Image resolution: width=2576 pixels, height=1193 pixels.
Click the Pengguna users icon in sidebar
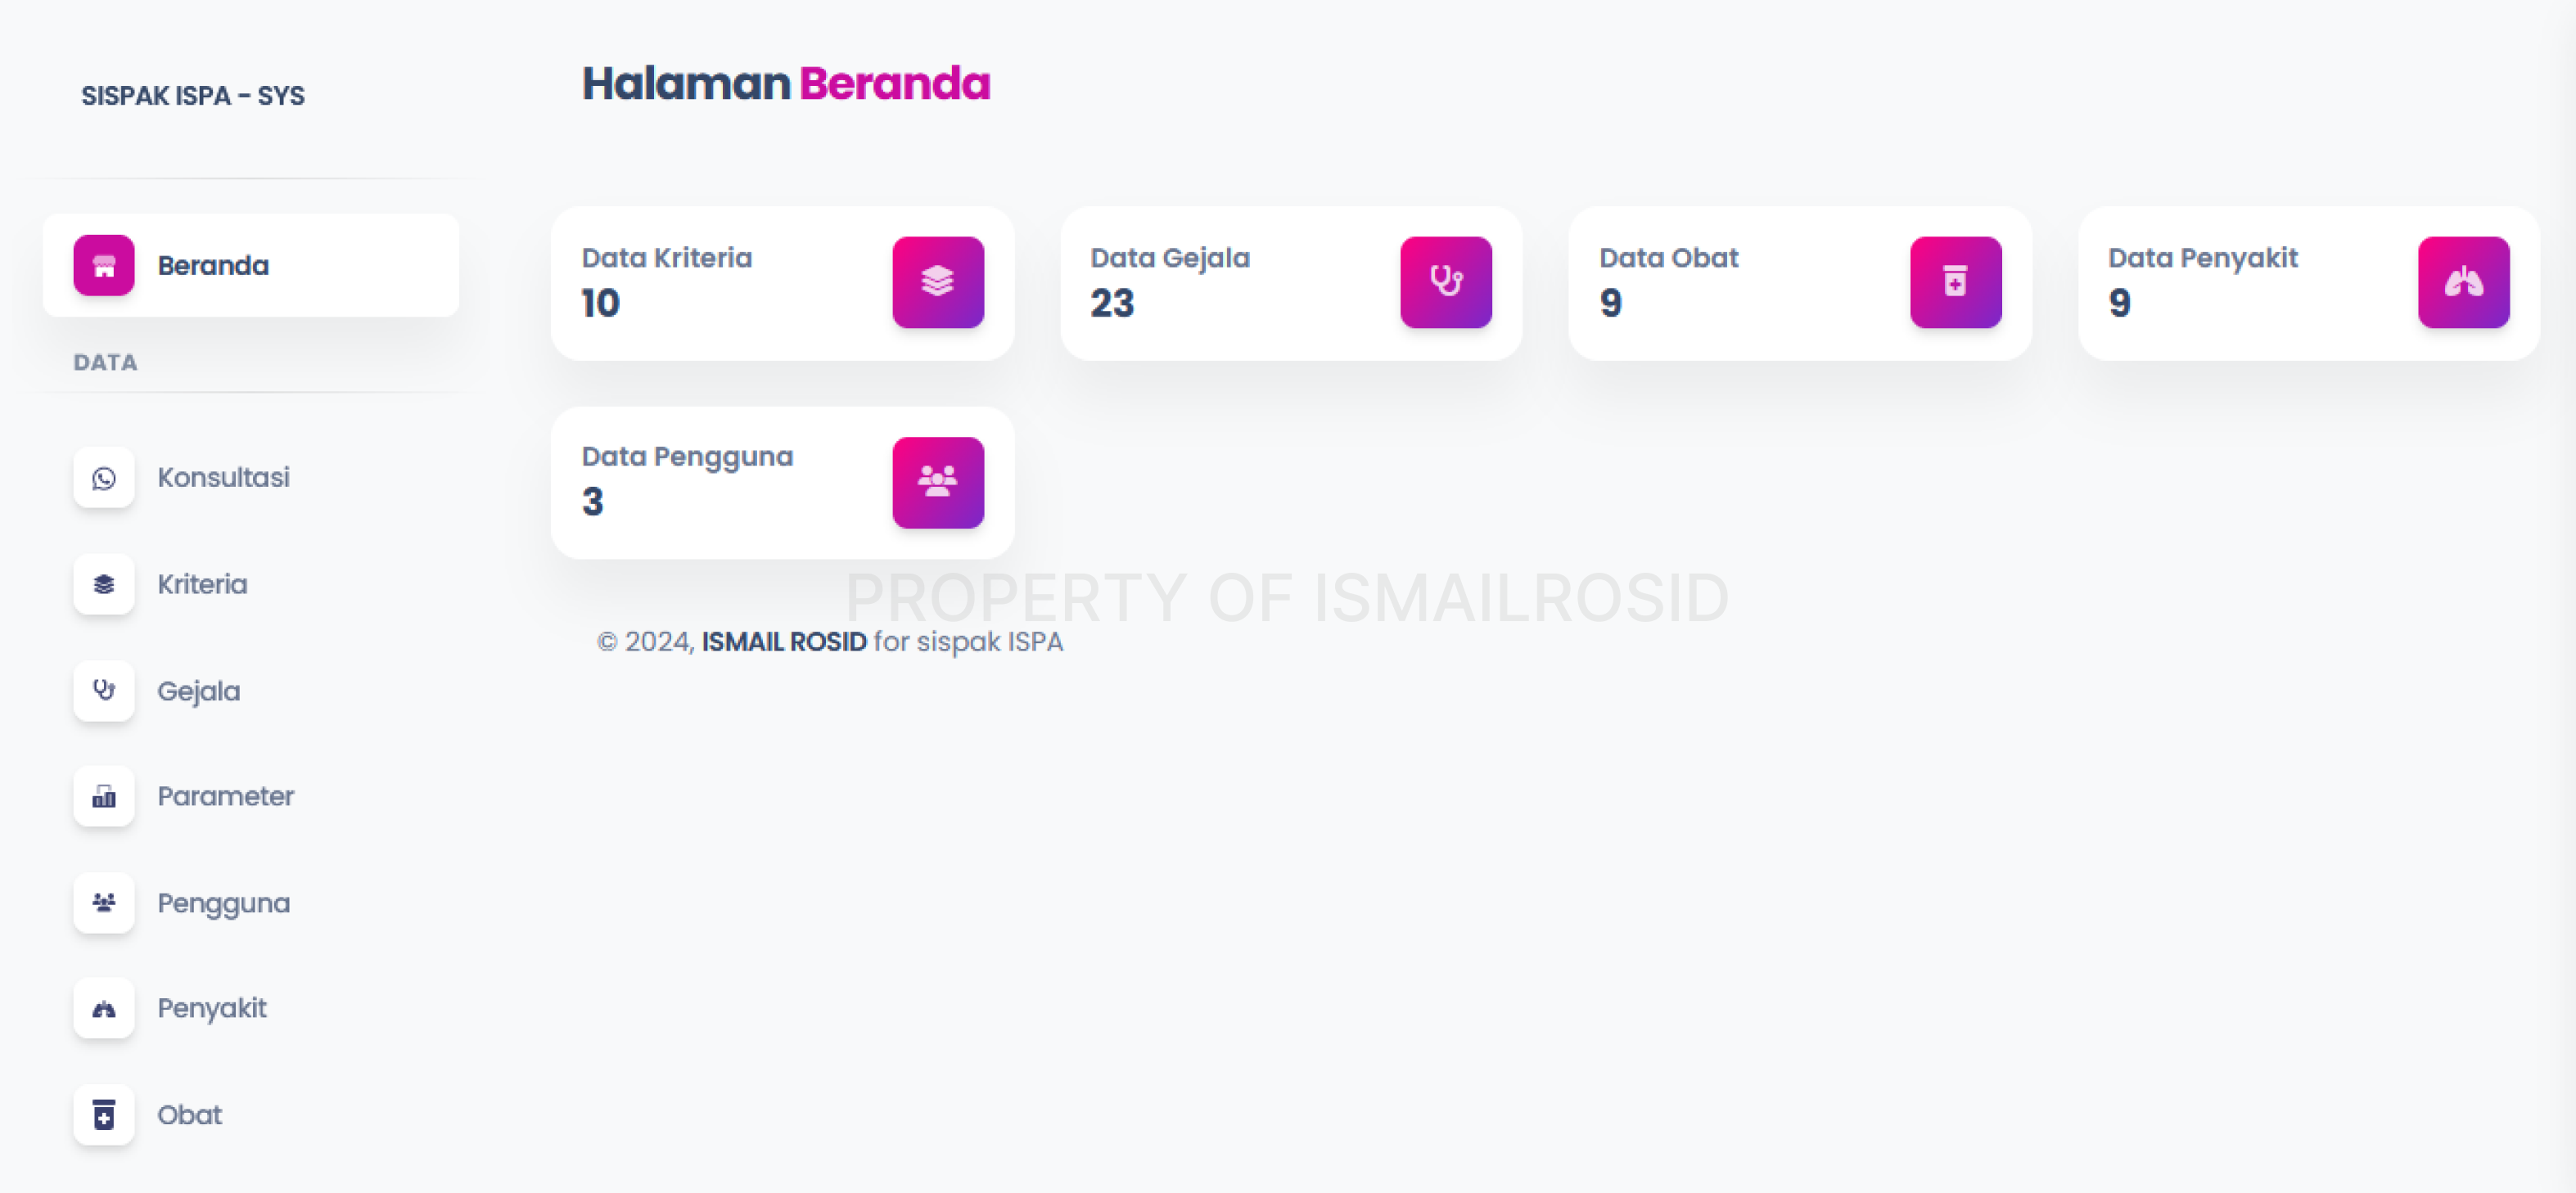[x=104, y=902]
